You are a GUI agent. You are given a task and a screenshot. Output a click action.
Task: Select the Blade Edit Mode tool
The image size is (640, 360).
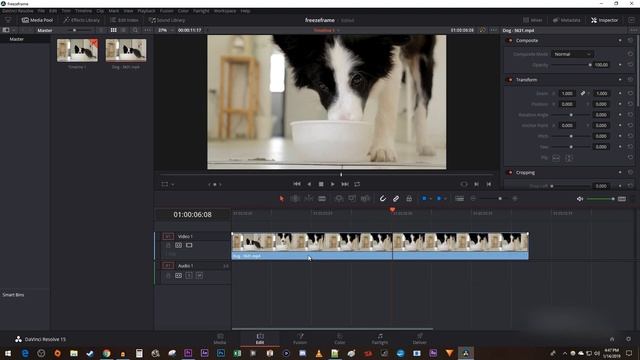pyautogui.click(x=322, y=199)
